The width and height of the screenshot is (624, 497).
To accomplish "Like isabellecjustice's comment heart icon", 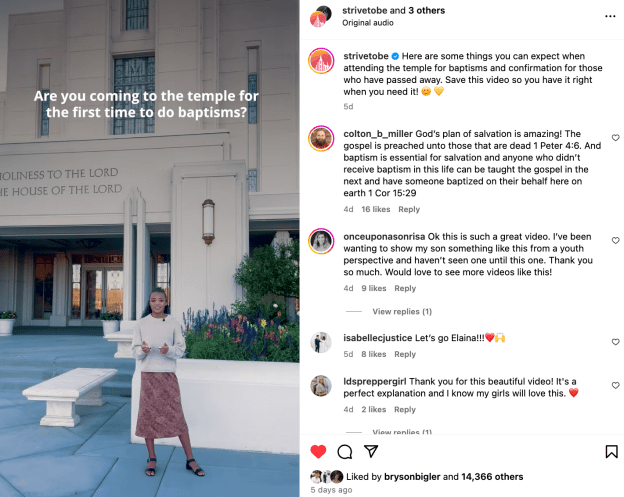I will [x=615, y=342].
